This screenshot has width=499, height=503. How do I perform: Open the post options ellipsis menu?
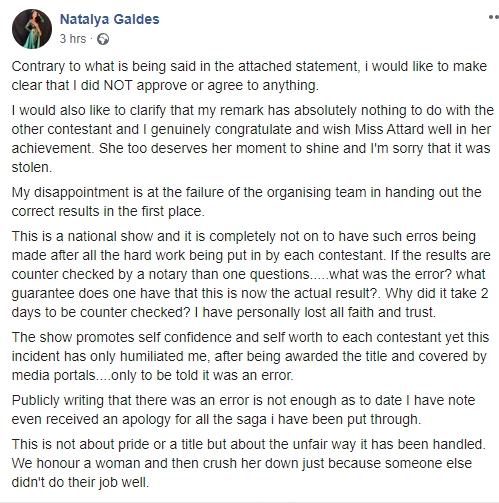(494, 17)
